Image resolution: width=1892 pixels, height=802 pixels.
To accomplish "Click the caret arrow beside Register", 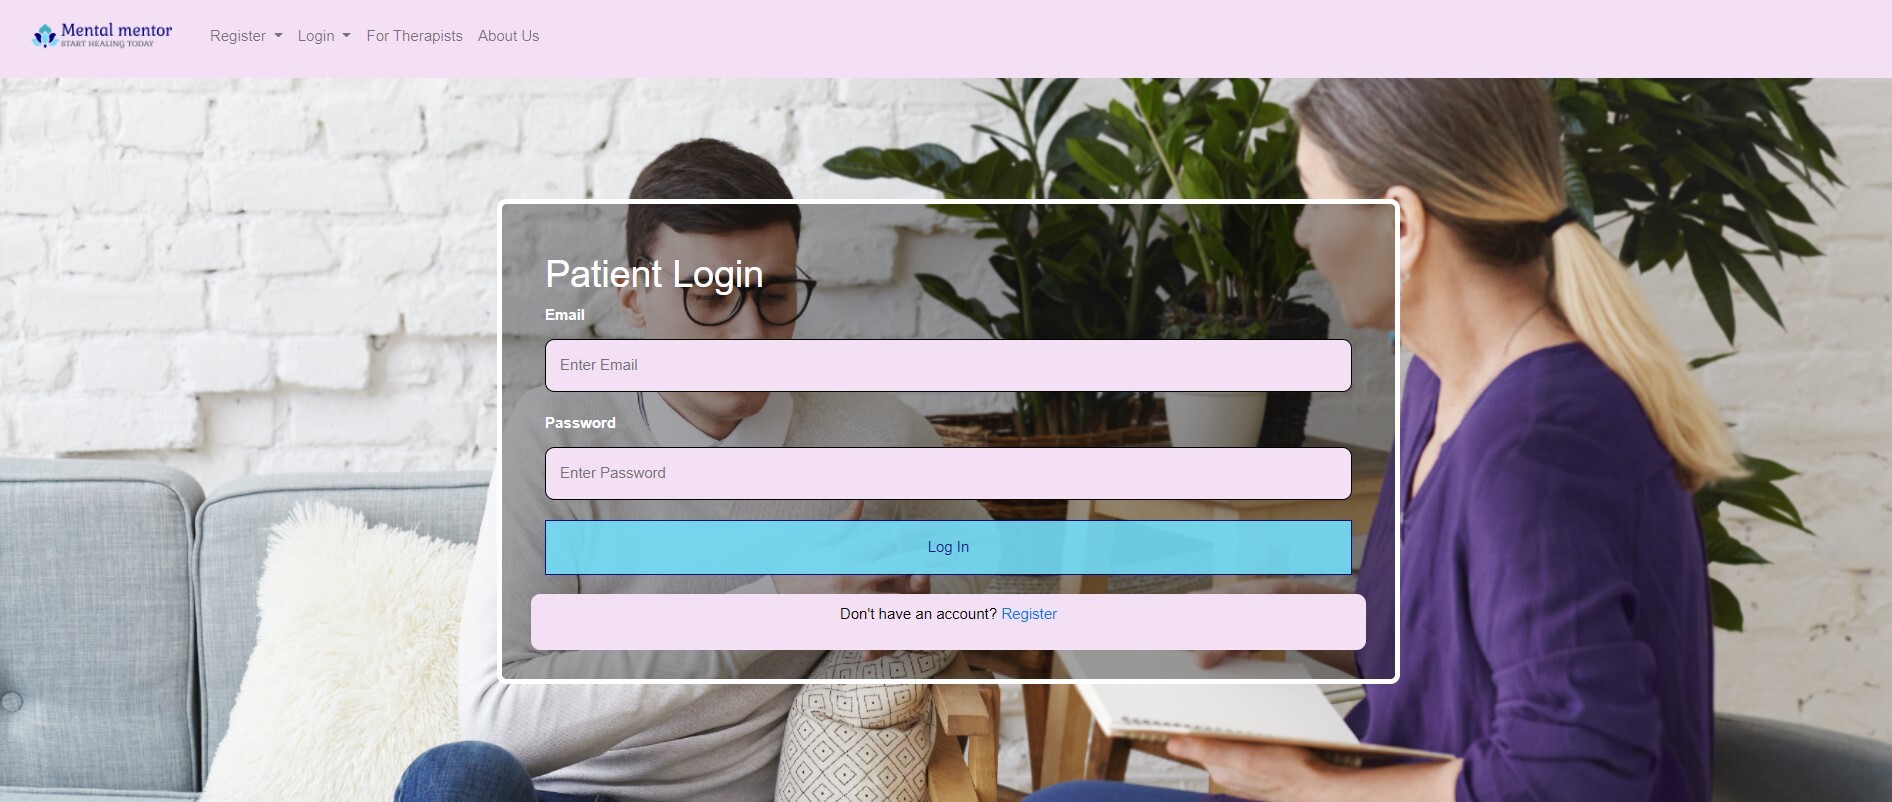I will [x=278, y=36].
